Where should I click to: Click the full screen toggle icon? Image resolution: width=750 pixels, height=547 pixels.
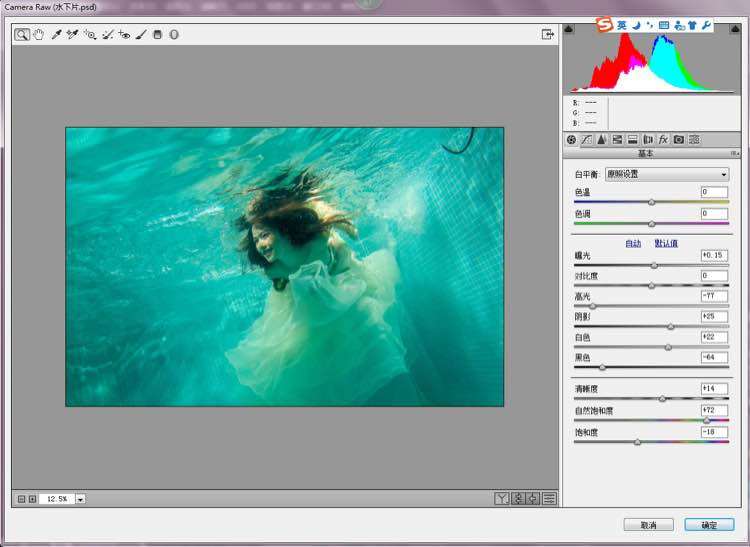(548, 34)
